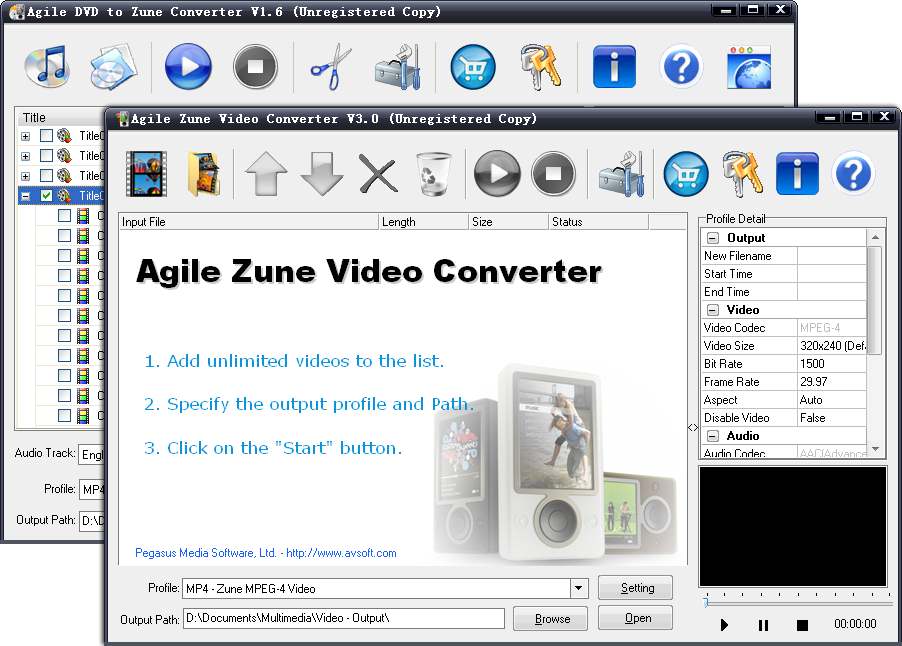
Task: Click the preview play button
Action: pyautogui.click(x=724, y=625)
